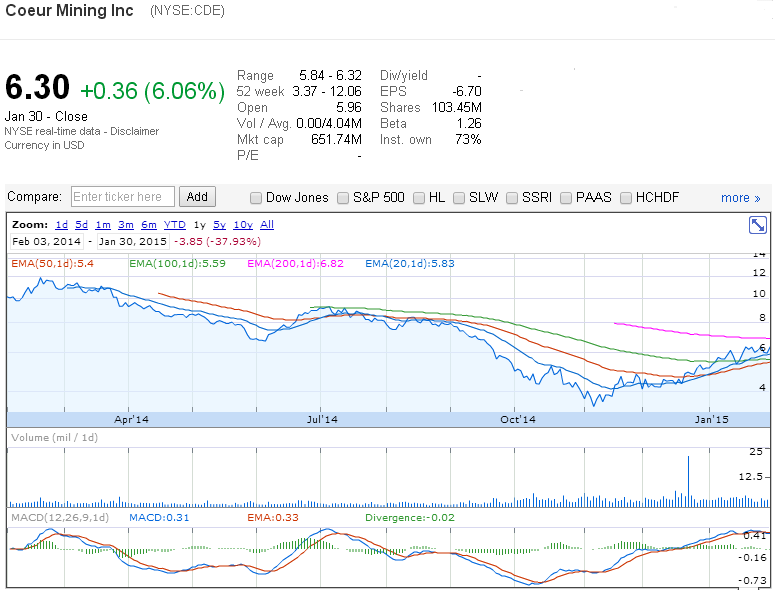Click the Jul'14 timeline label
This screenshot has width=775, height=590.
click(x=322, y=420)
